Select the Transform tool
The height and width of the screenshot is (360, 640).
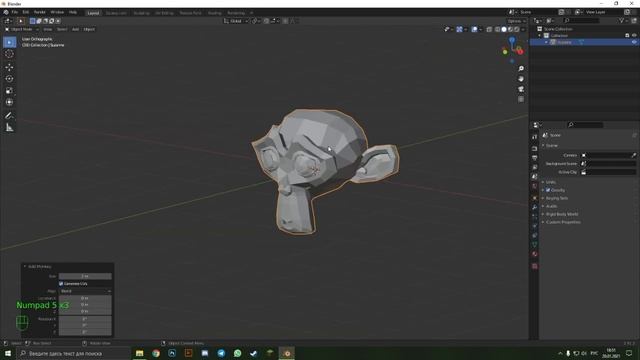[x=9, y=102]
